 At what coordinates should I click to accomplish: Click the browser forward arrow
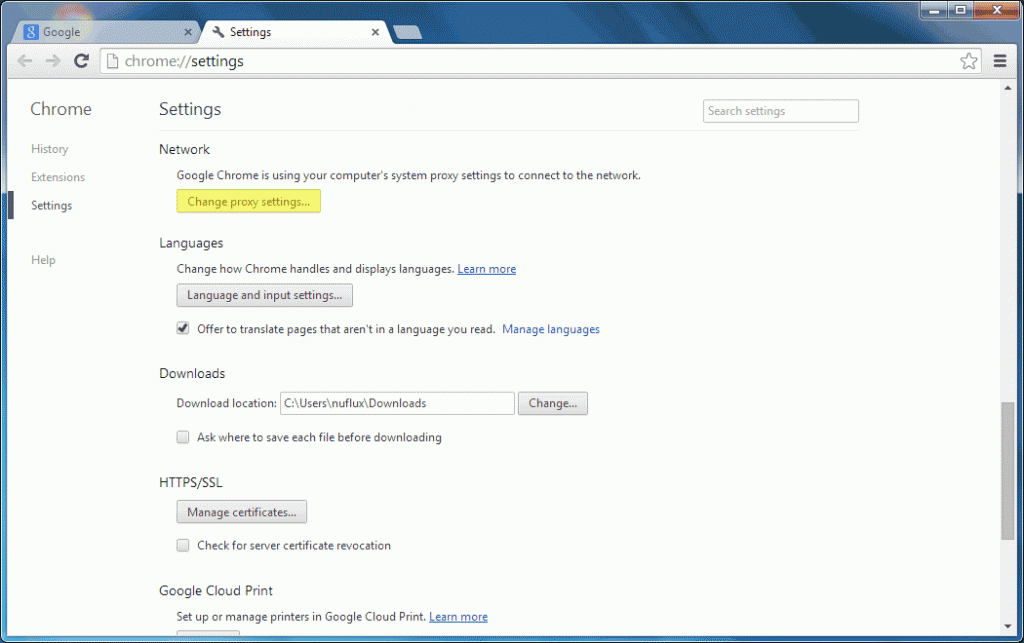coord(53,61)
